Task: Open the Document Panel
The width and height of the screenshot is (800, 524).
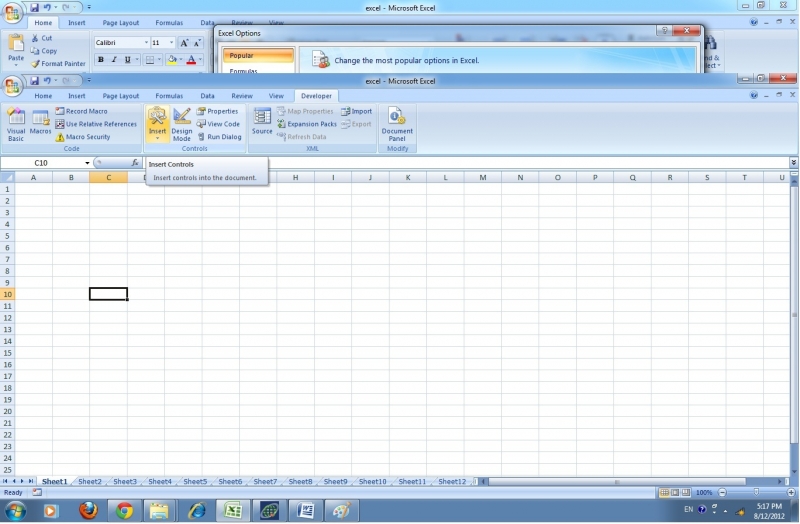Action: (x=397, y=123)
